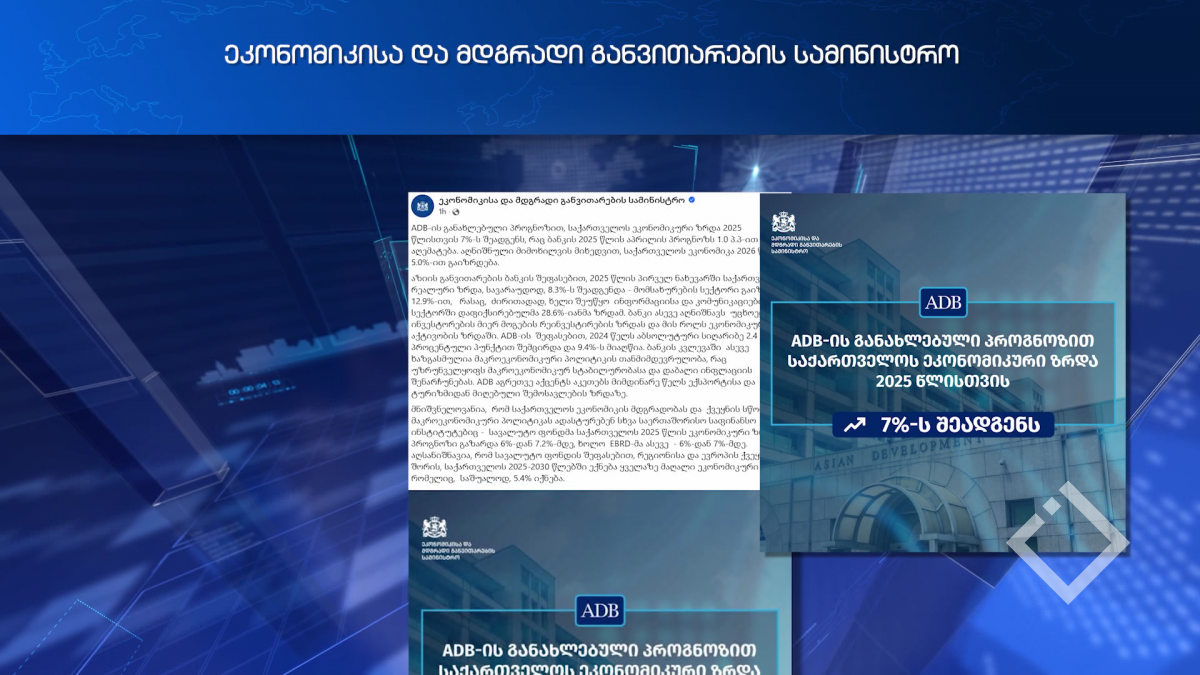Click the ADB logo in the lower image

[599, 609]
